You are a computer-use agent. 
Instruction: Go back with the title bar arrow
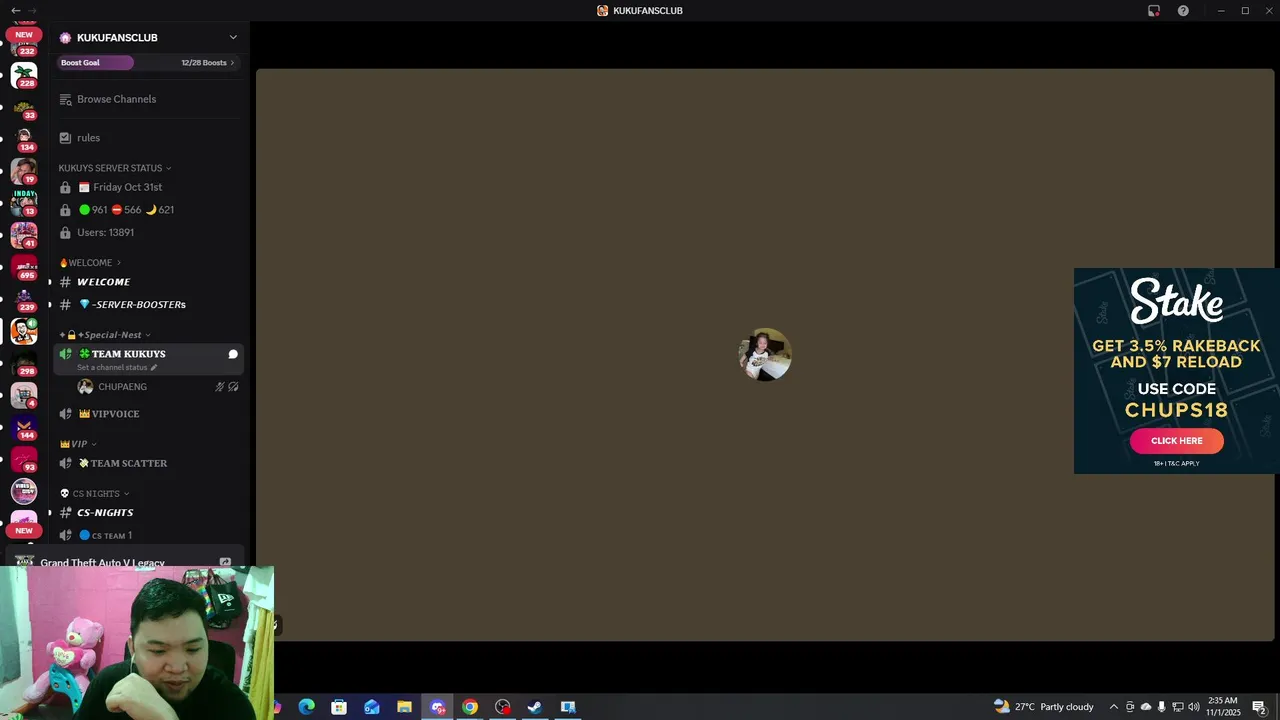(x=15, y=11)
